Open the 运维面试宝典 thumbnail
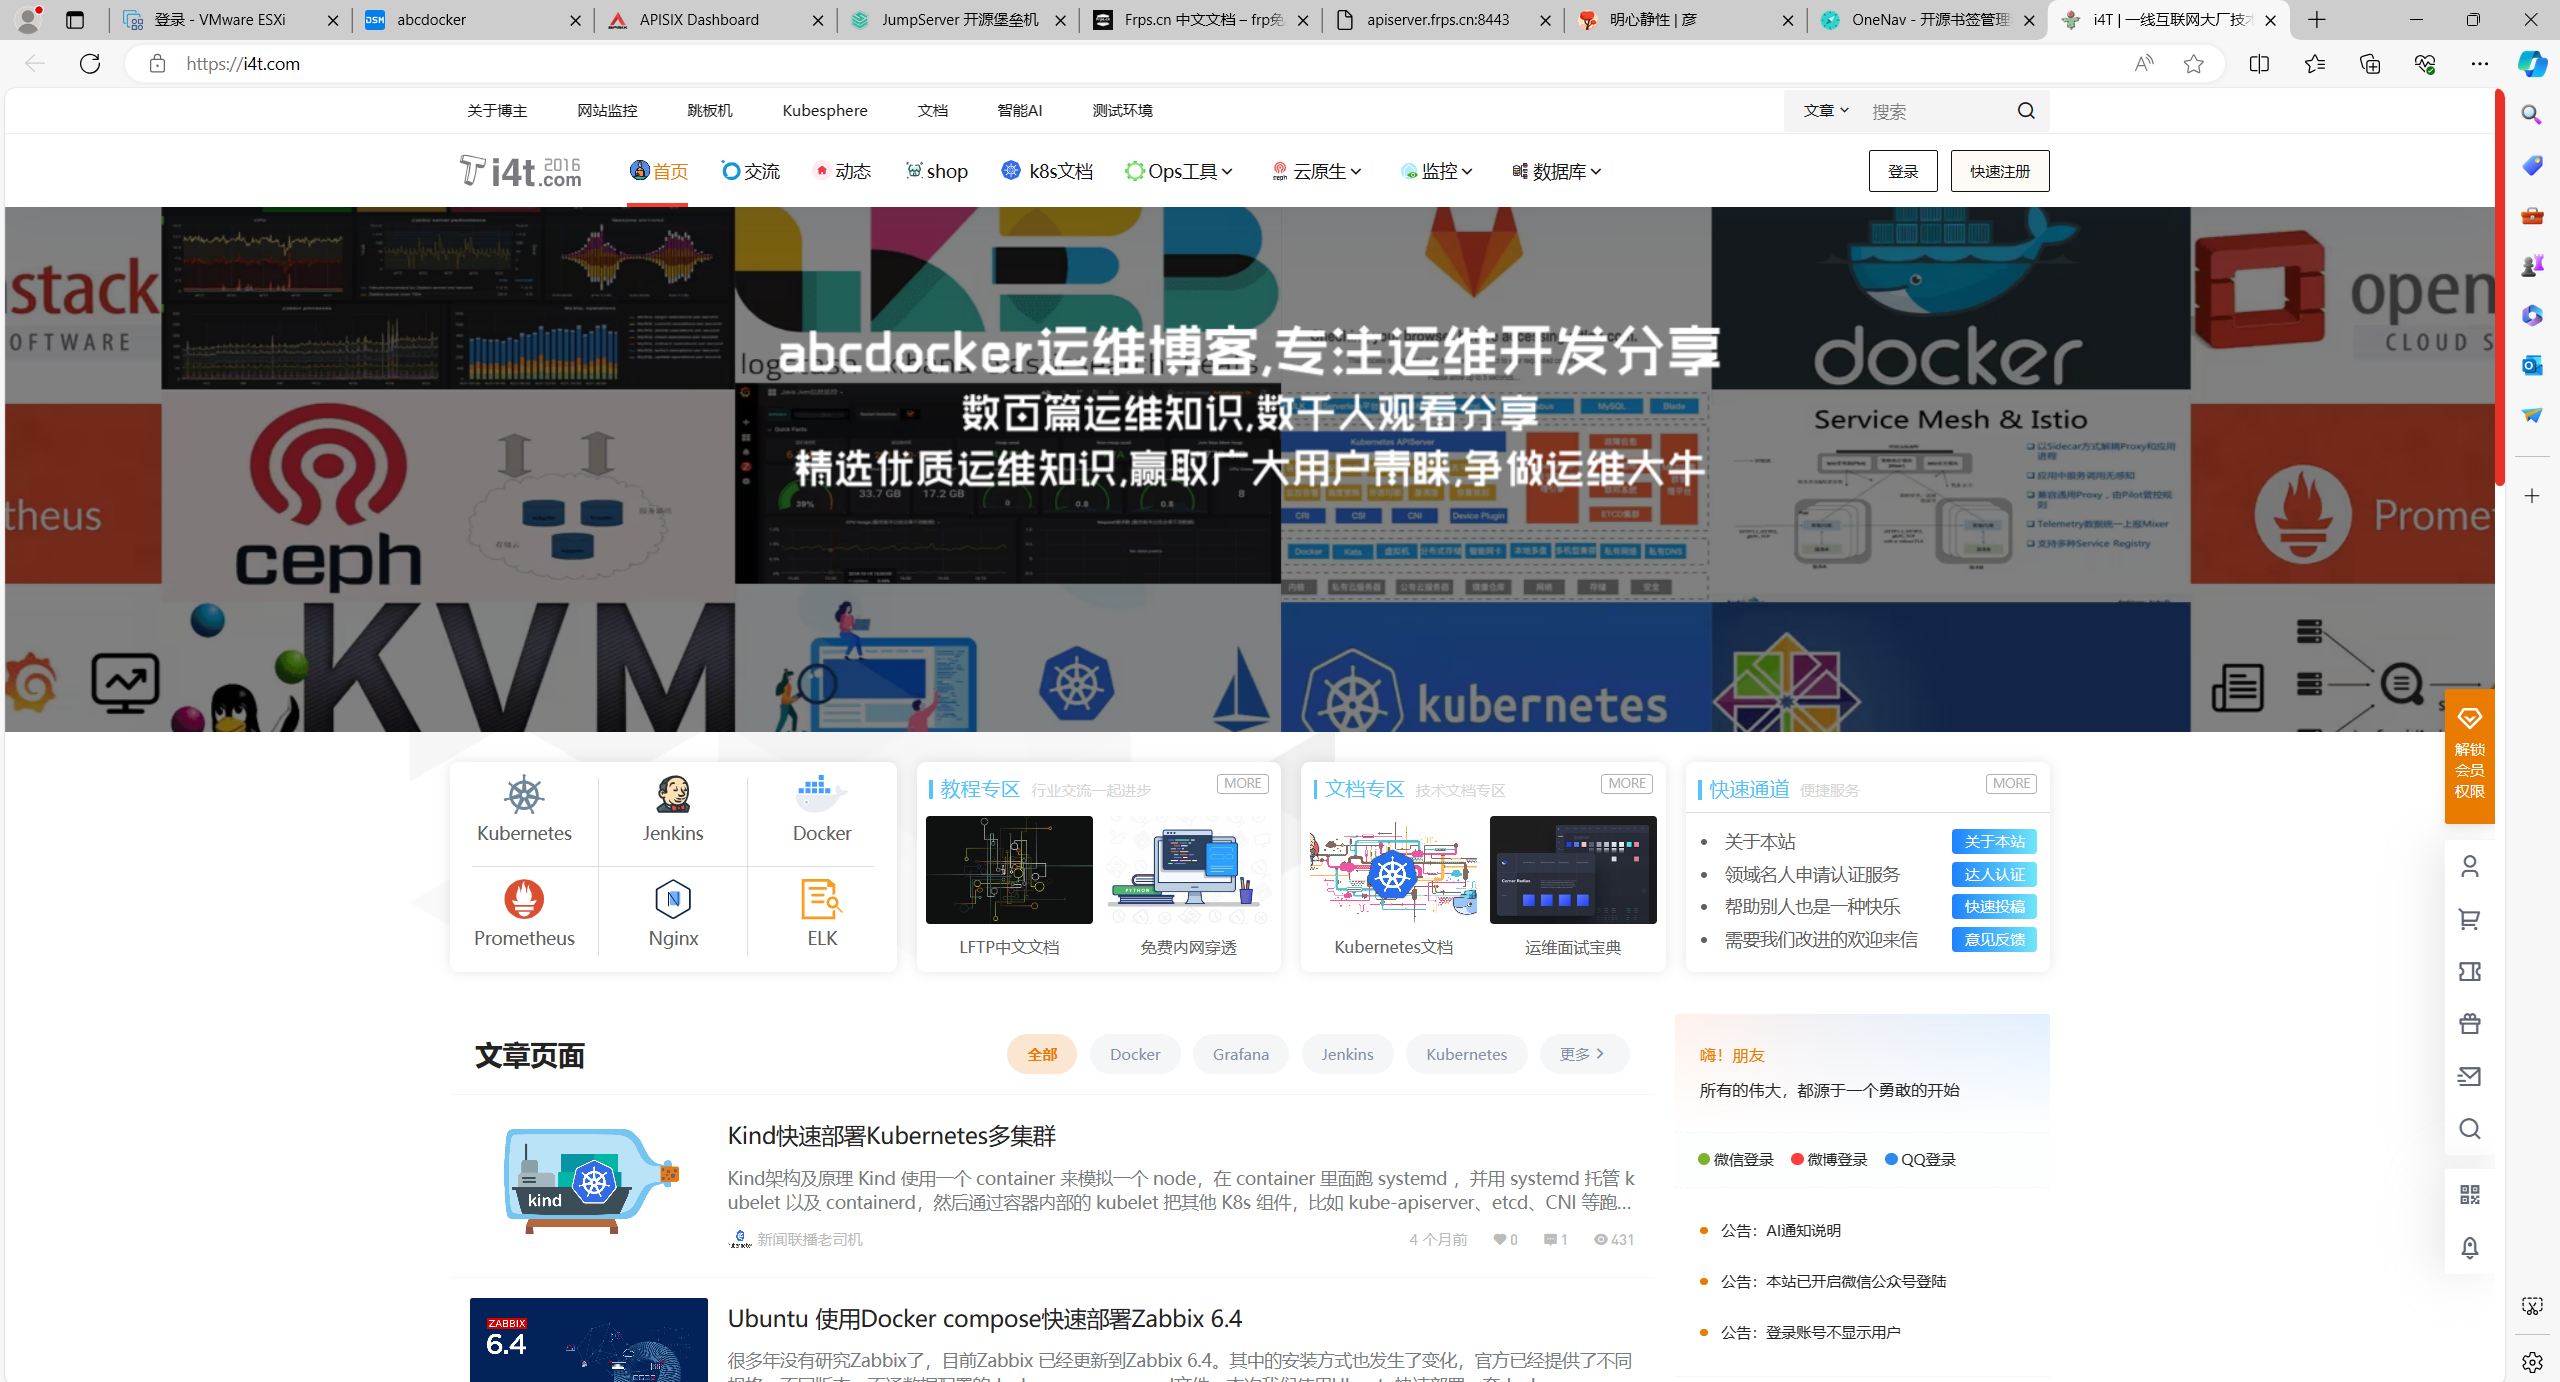Image resolution: width=2560 pixels, height=1382 pixels. pyautogui.click(x=1573, y=870)
